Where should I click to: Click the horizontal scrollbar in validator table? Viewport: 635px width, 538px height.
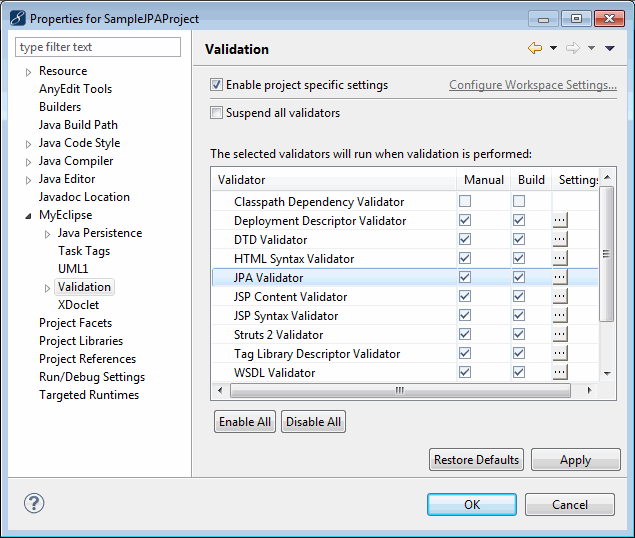coord(398,390)
